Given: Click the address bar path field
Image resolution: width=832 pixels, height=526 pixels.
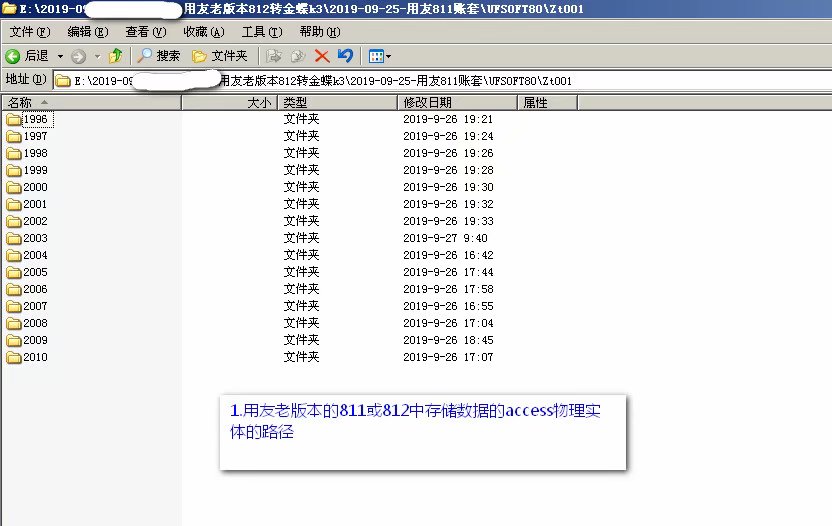Looking at the screenshot, I should click(x=400, y=80).
